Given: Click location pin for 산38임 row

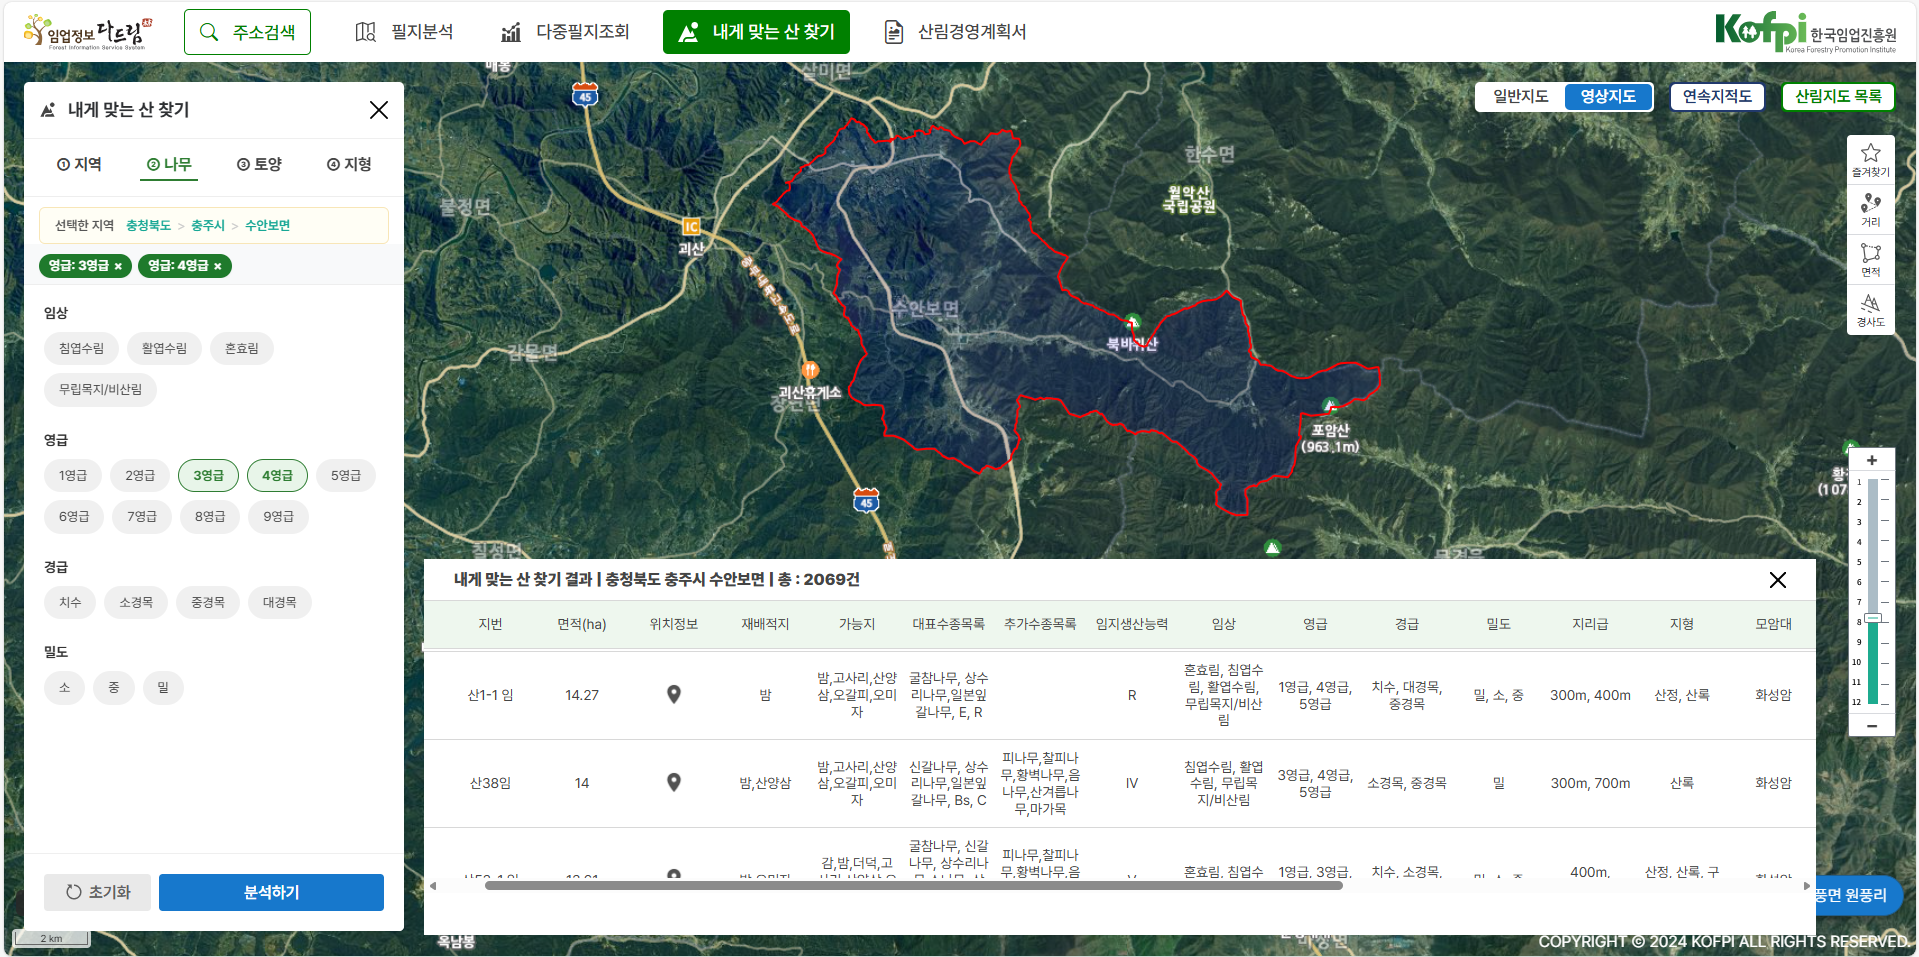Looking at the screenshot, I should [674, 783].
